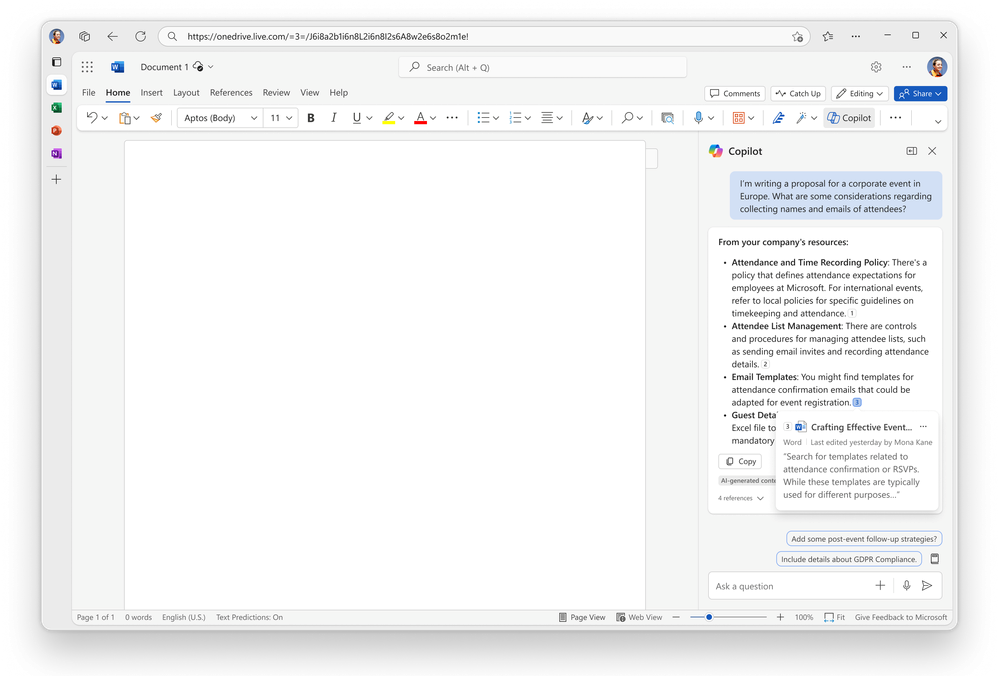
Task: Click the Add-ins grid icon
Action: coord(738,118)
